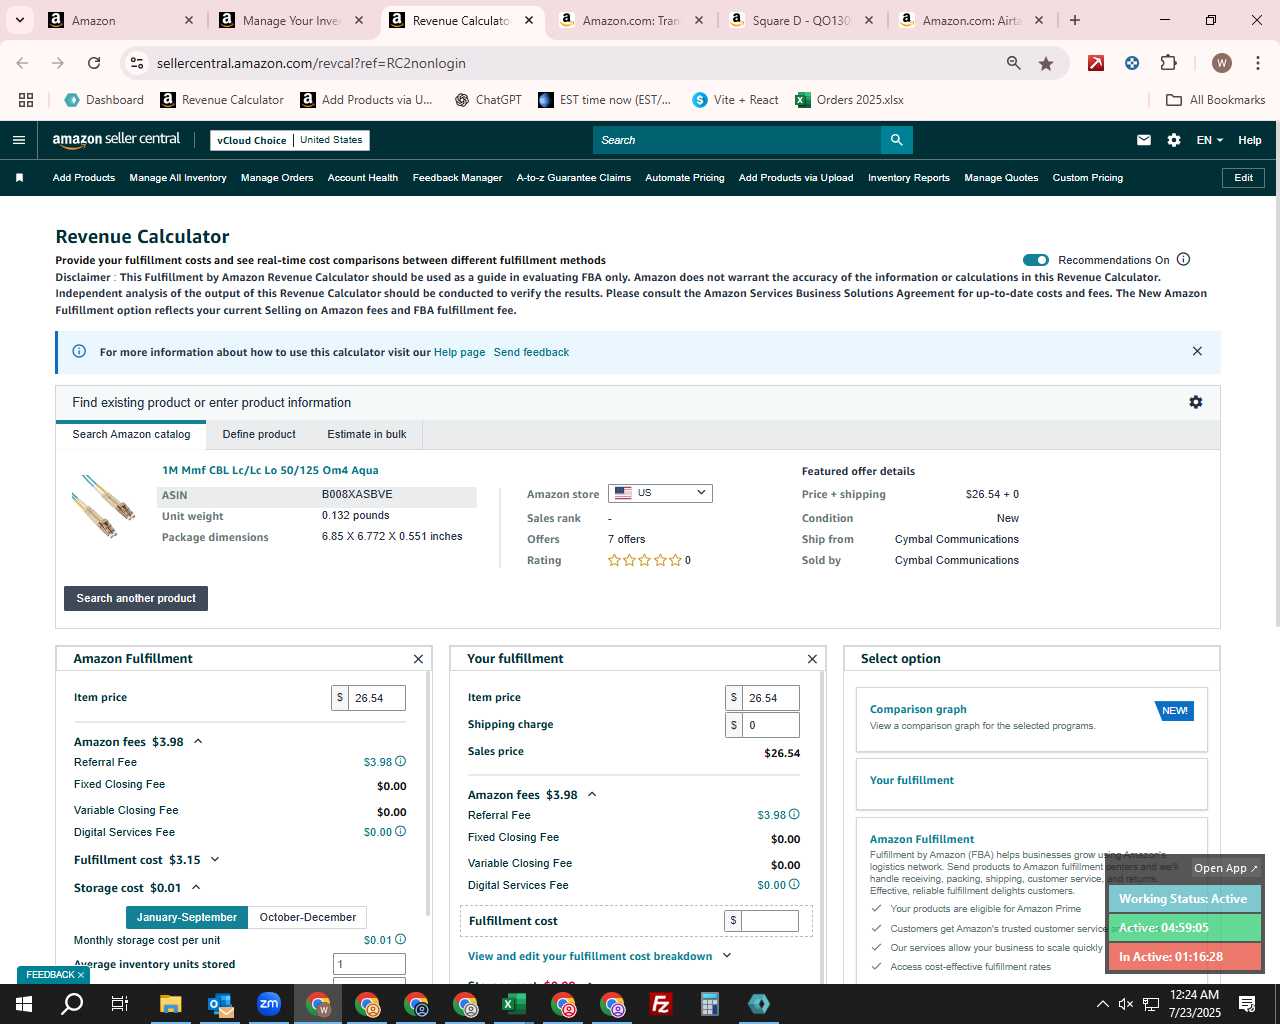Open the messages envelope icon
The height and width of the screenshot is (1024, 1280).
(x=1144, y=140)
